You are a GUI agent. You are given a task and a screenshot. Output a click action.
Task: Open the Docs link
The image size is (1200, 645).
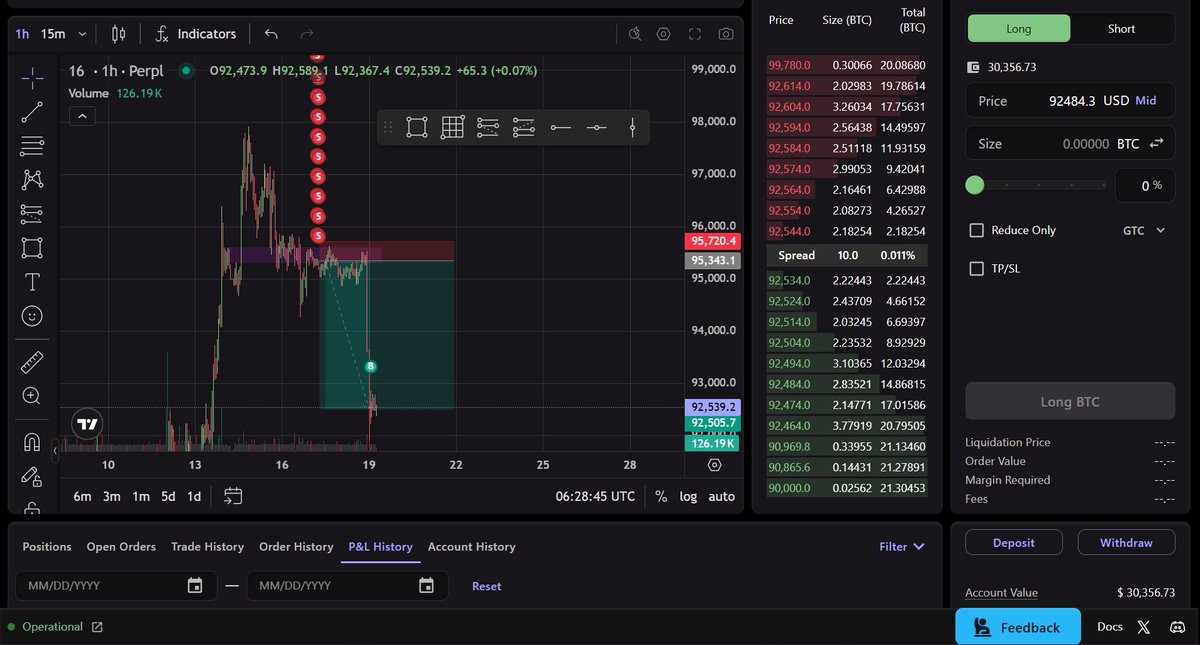pos(1110,627)
